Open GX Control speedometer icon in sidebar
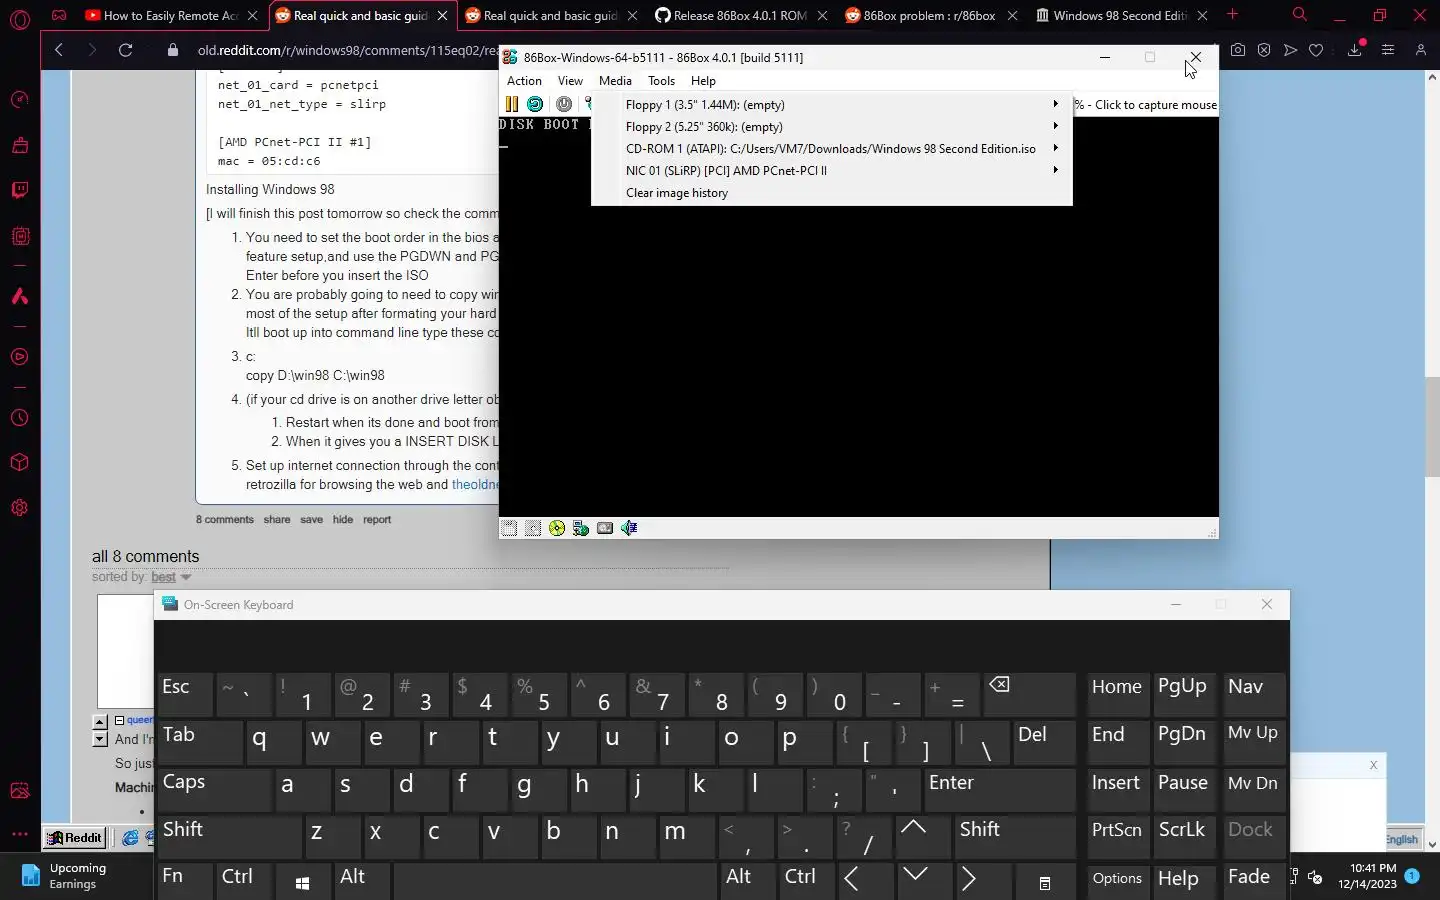 point(20,99)
